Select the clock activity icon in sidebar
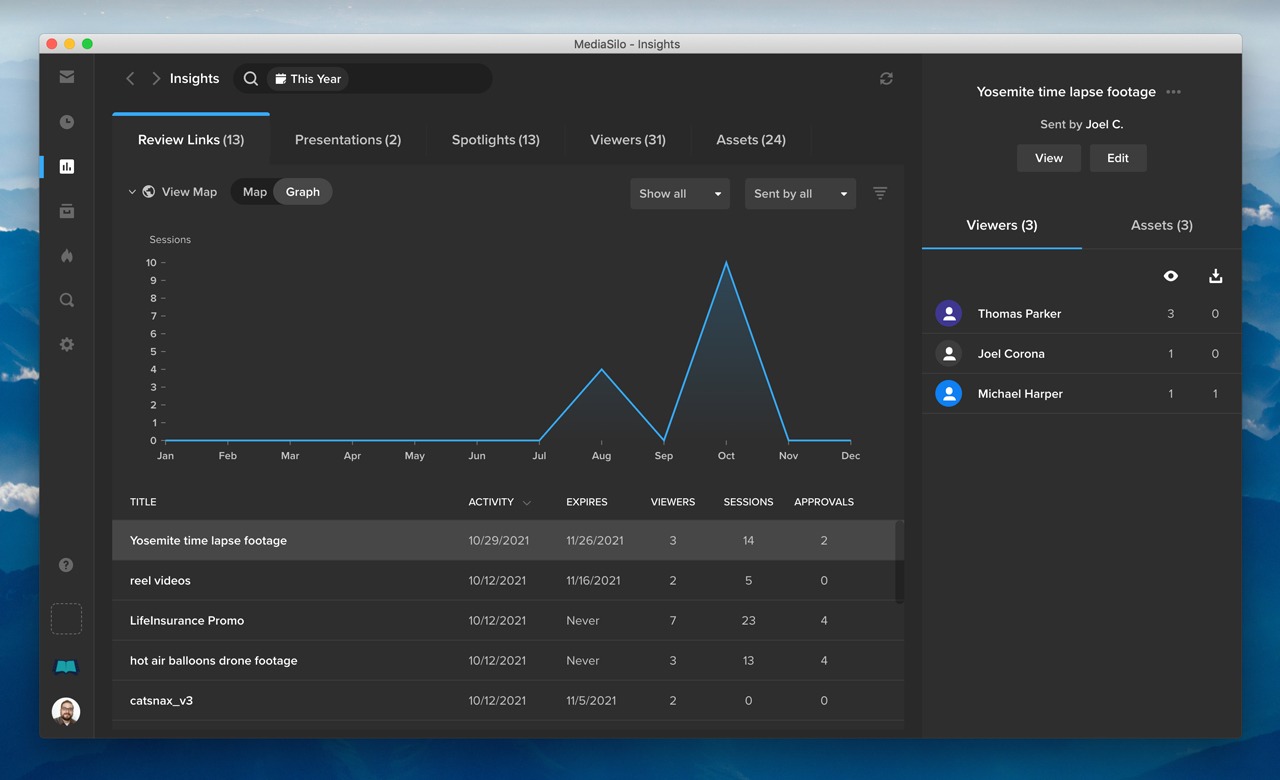The width and height of the screenshot is (1280, 780). pos(66,122)
